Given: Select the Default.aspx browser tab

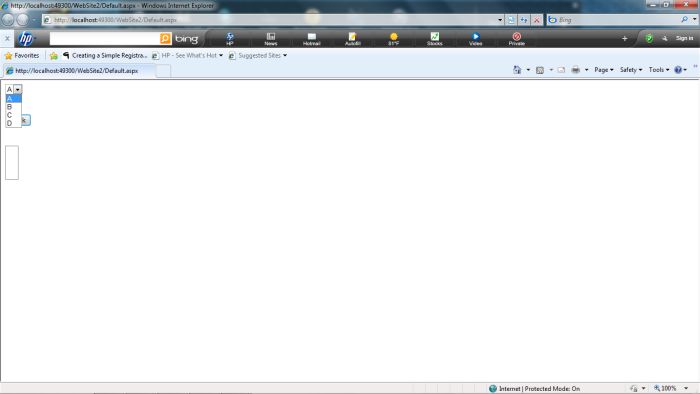Looking at the screenshot, I should click(79, 71).
